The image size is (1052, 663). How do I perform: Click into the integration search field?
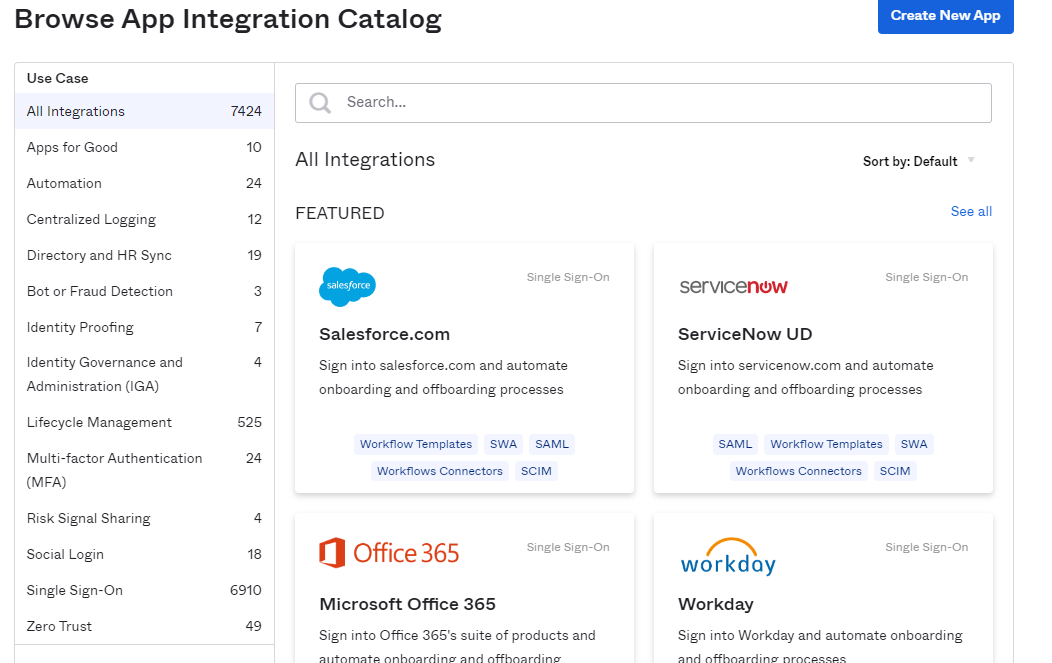(660, 102)
